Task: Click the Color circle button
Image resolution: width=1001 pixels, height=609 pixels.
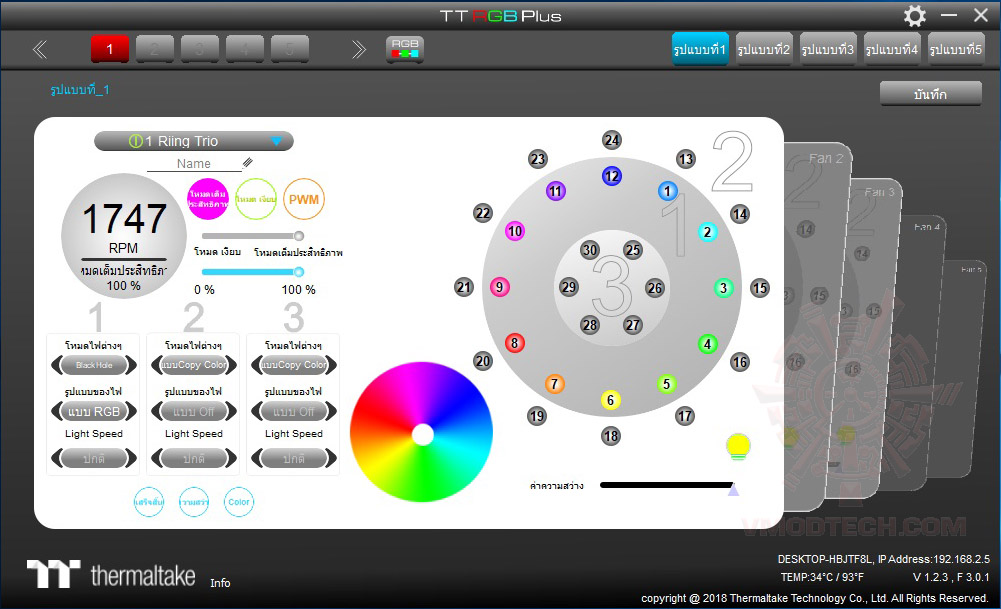Action: coord(239,502)
